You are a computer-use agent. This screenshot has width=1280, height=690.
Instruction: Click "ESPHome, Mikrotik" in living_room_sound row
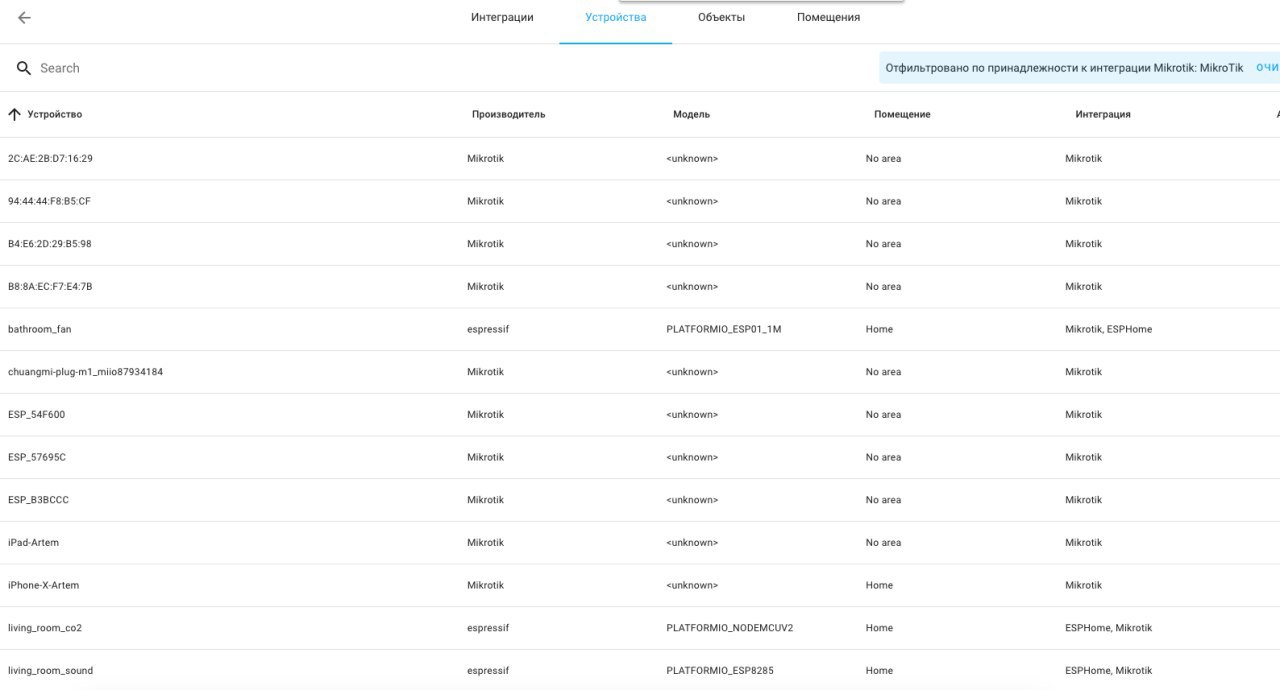(1108, 670)
